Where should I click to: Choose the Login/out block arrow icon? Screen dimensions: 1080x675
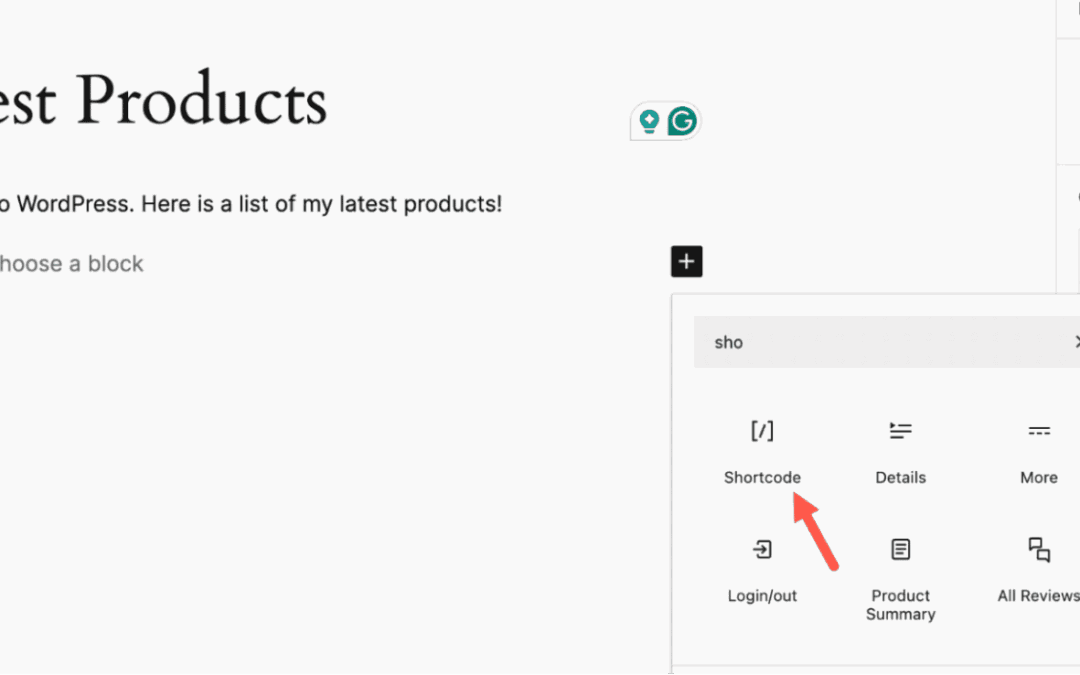click(762, 549)
